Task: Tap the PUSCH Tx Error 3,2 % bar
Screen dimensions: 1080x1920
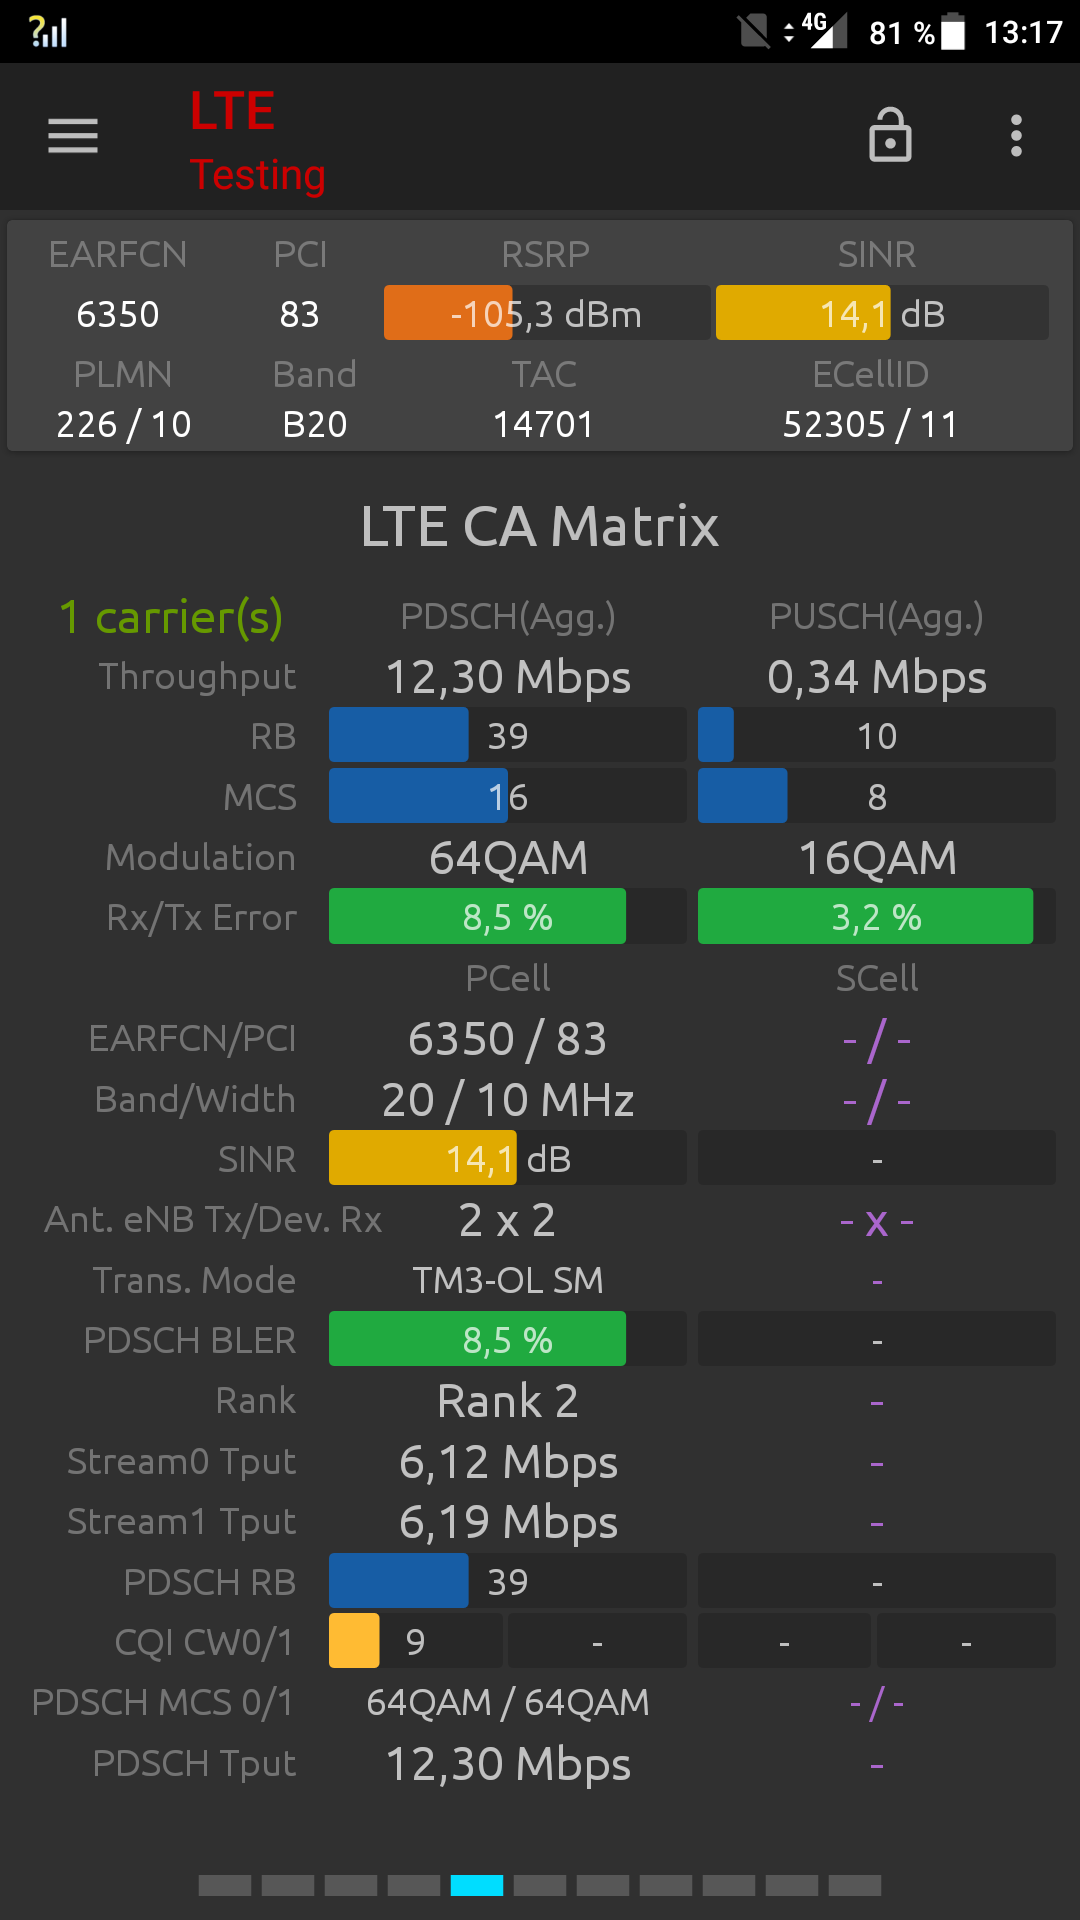Action: point(877,916)
